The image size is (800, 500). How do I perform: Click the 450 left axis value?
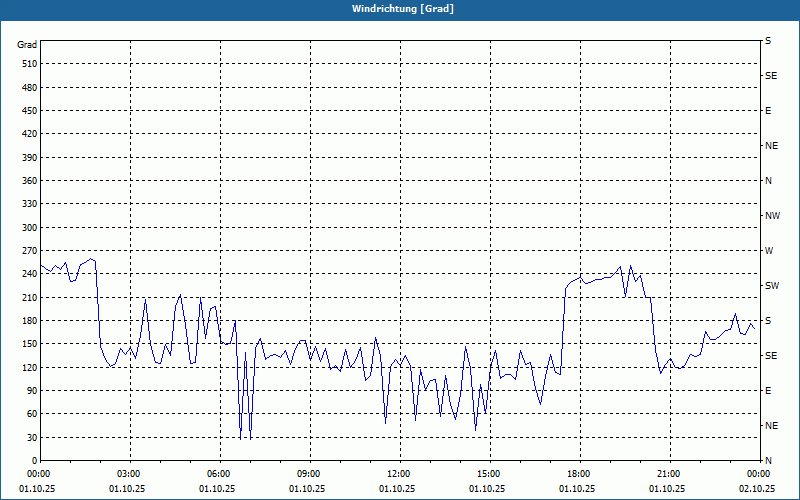coord(30,111)
